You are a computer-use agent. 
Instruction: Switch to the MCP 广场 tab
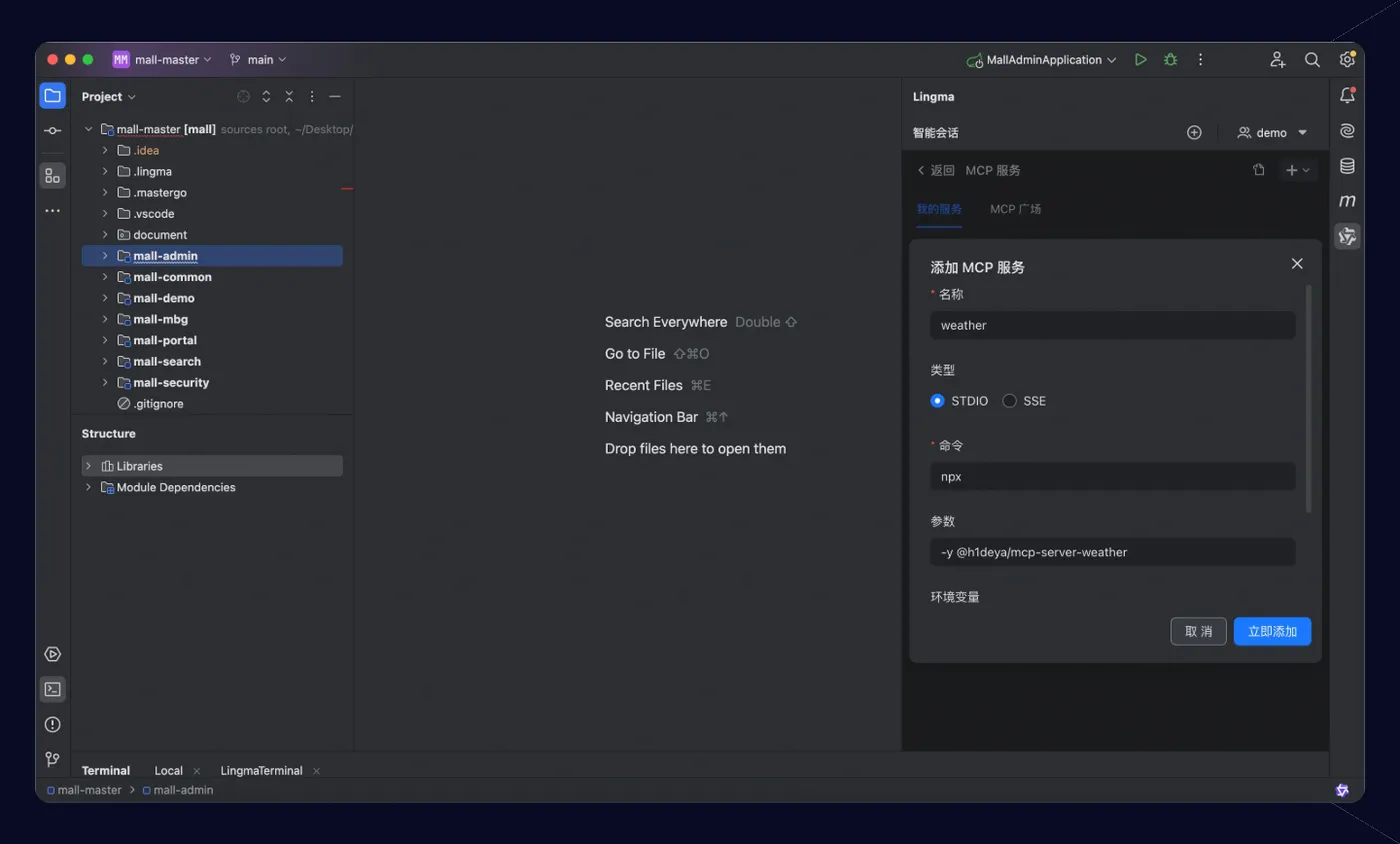(1015, 209)
